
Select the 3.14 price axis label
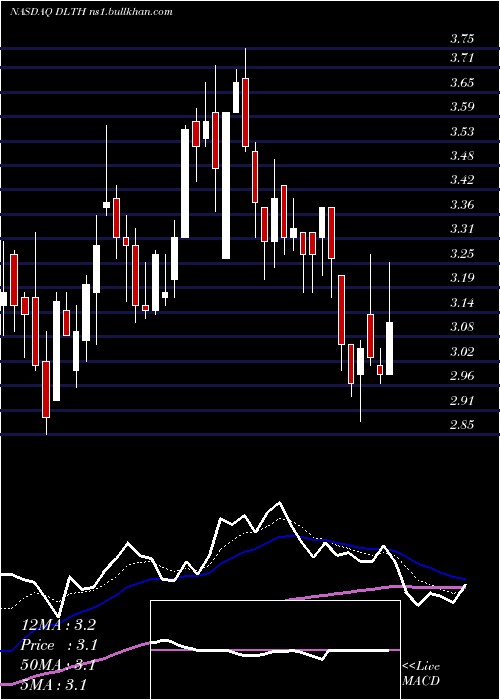pos(462,303)
